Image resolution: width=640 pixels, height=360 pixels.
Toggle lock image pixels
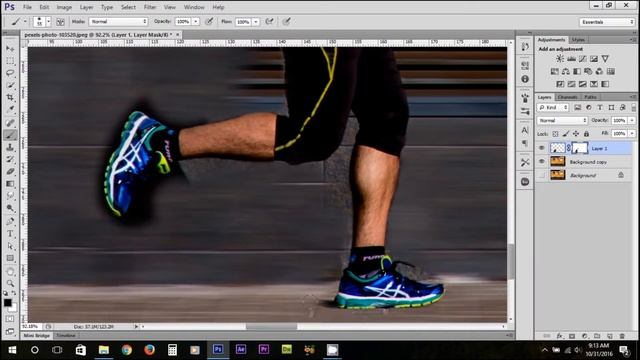pos(566,133)
